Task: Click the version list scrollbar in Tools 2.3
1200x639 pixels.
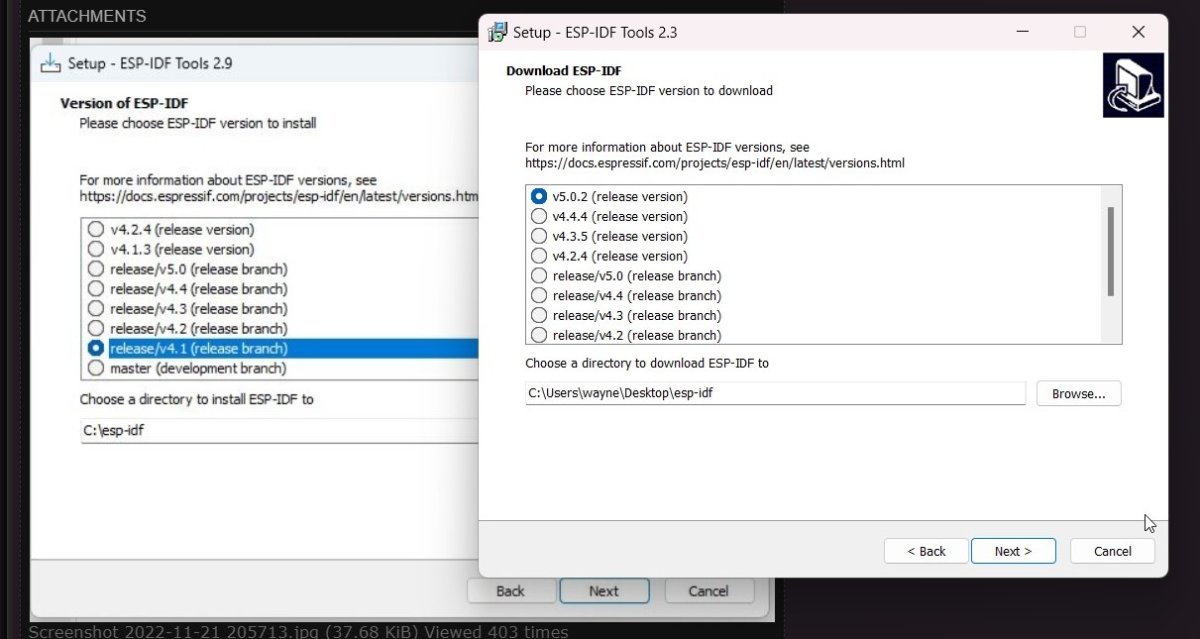Action: pyautogui.click(x=1110, y=252)
